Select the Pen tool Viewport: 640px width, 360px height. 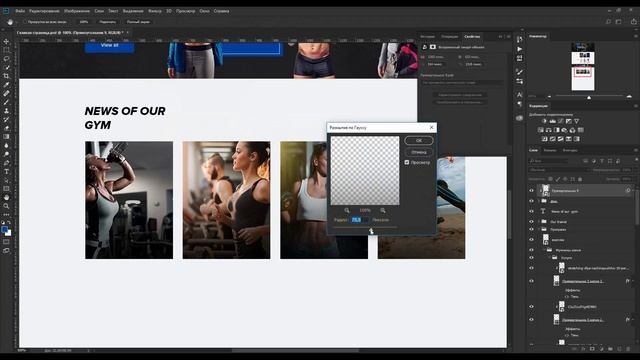[6, 162]
